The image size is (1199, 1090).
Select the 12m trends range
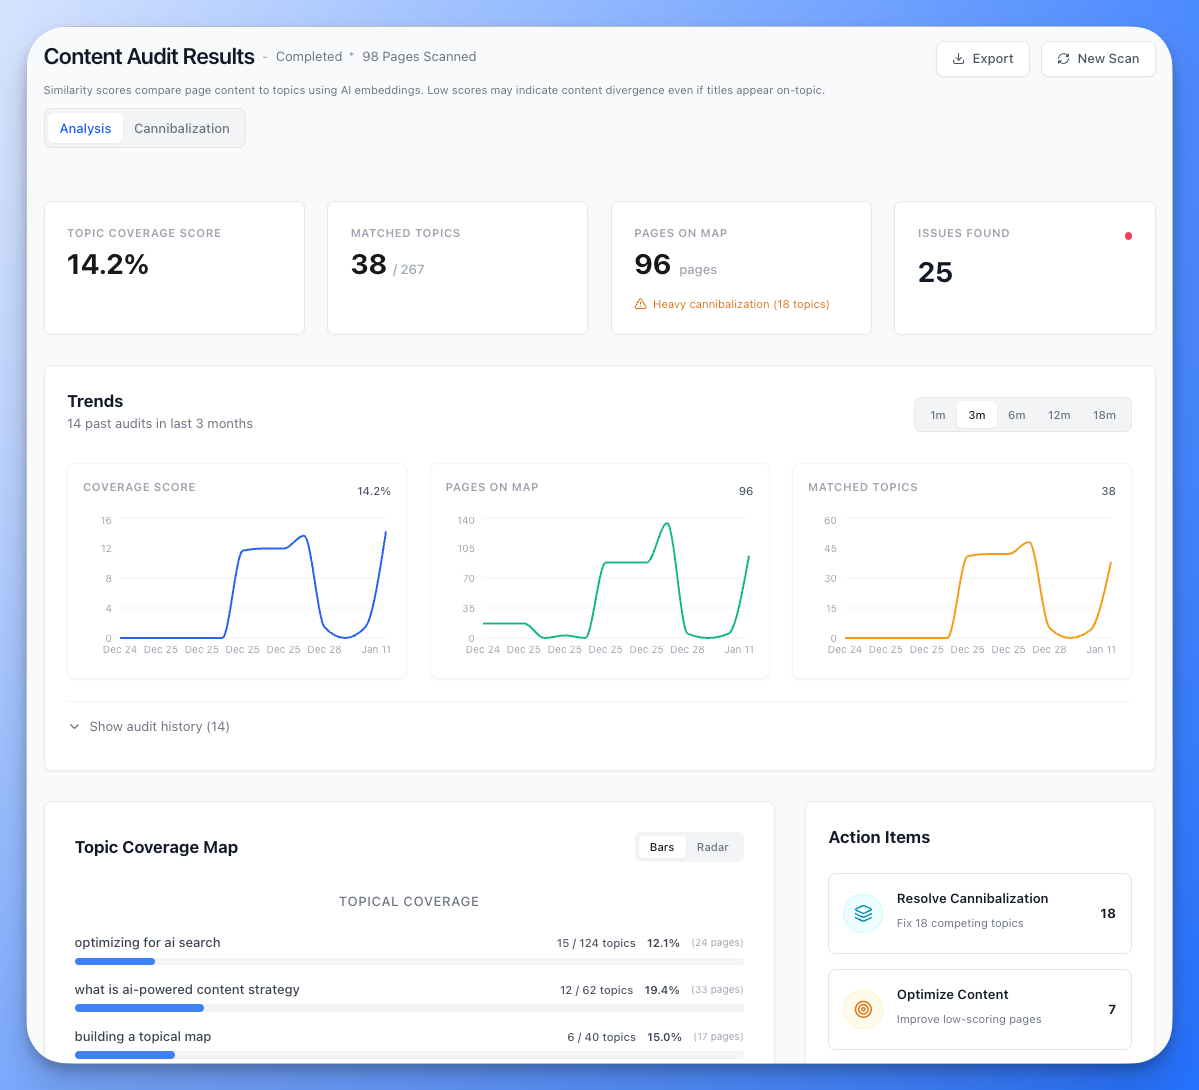(1059, 414)
